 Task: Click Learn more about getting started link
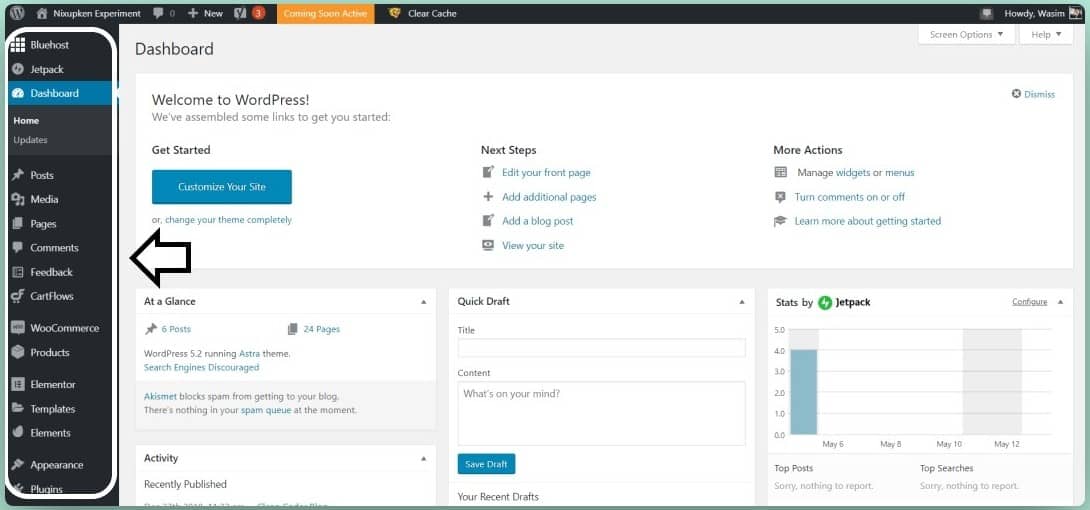coord(868,221)
